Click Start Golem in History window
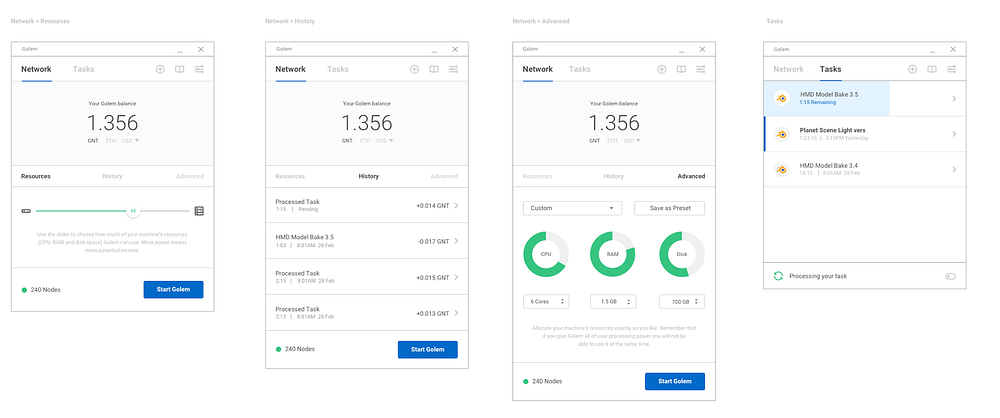 coord(428,349)
